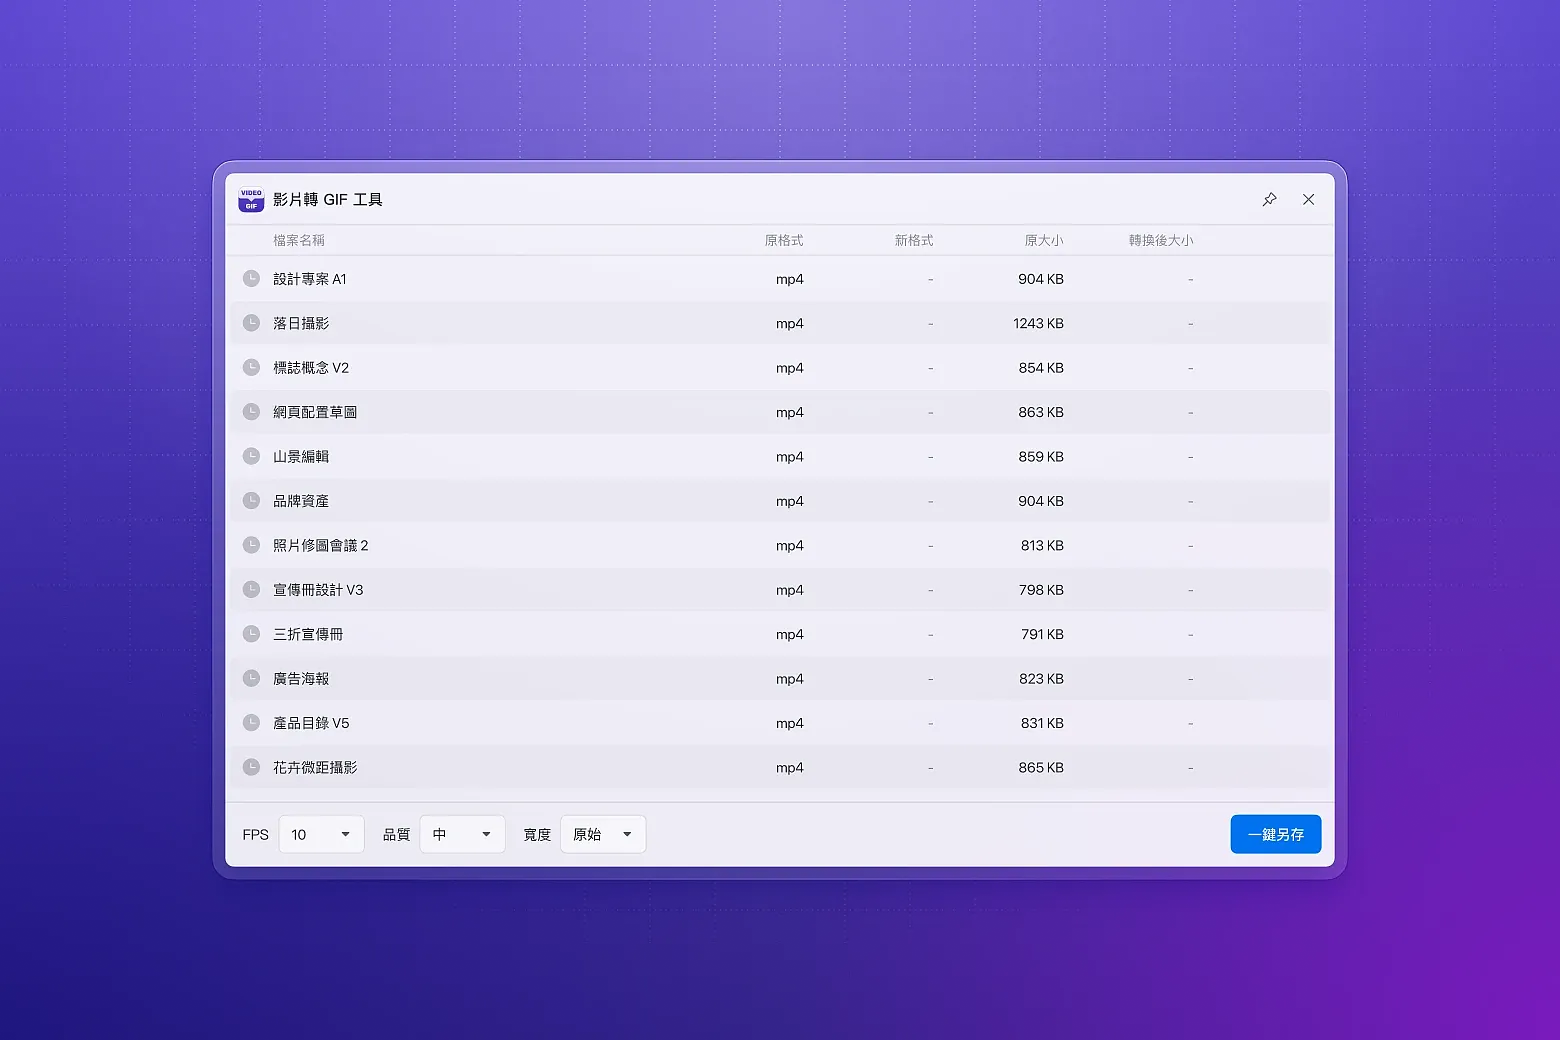Pin the window with the pushpin icon
This screenshot has height=1040, width=1560.
pyautogui.click(x=1269, y=200)
